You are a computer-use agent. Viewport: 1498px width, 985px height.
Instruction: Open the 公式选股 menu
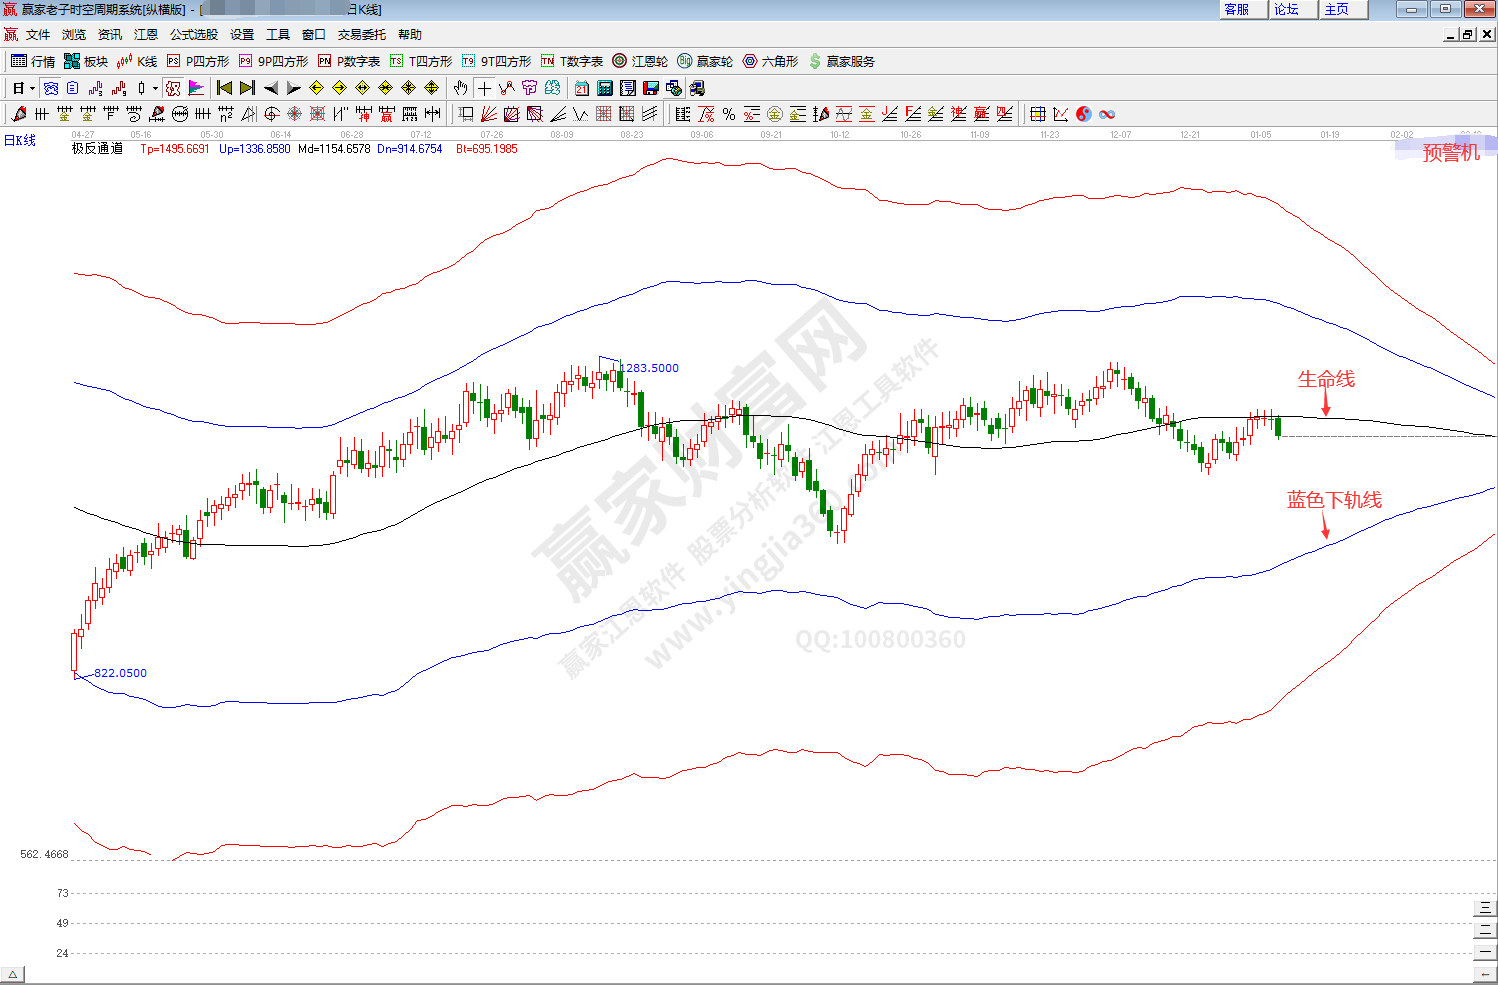[193, 35]
